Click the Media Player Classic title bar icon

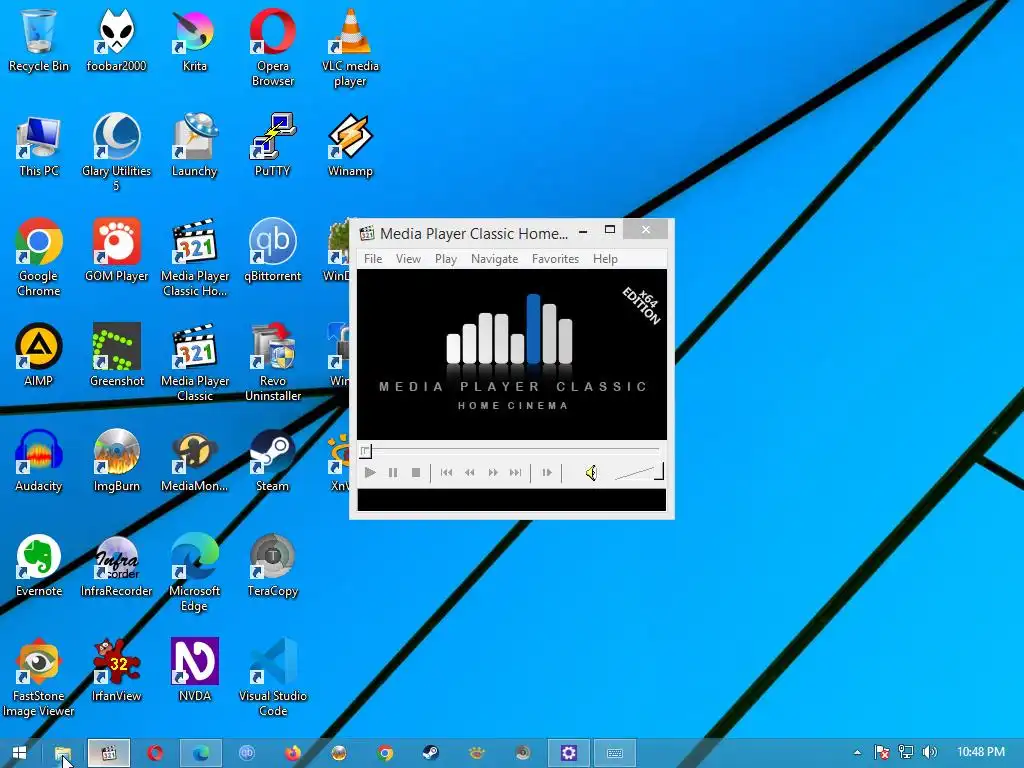coord(367,233)
